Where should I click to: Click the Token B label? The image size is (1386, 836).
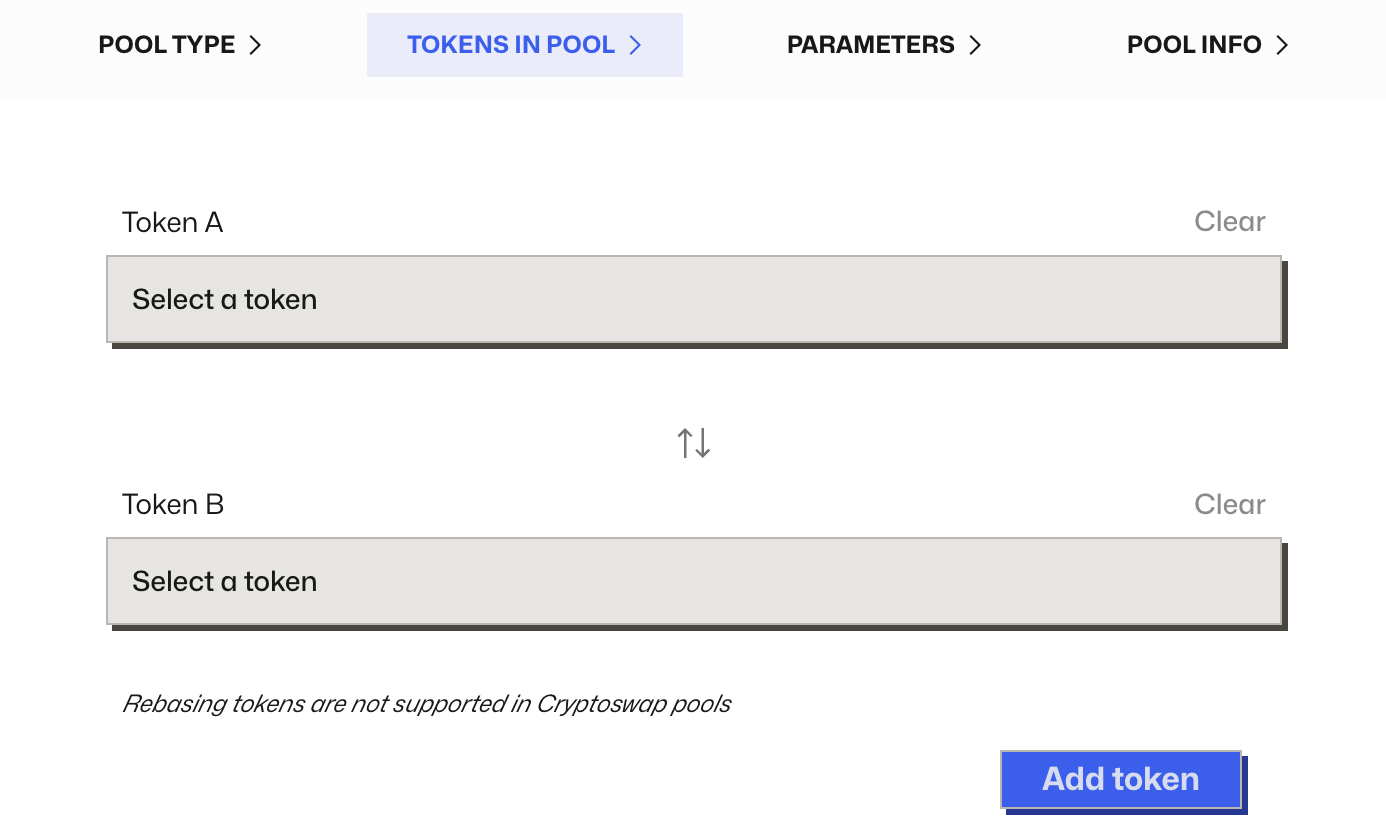(x=172, y=504)
